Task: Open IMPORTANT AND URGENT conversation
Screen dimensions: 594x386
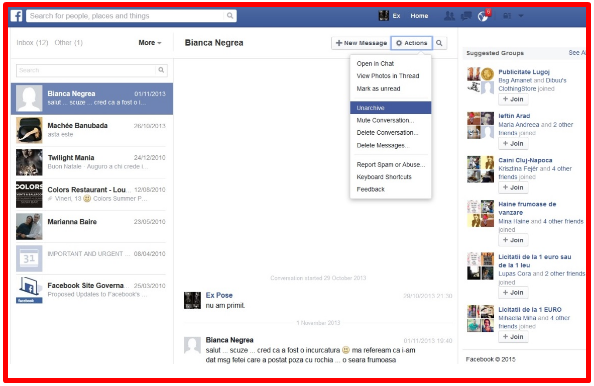Action: (92, 258)
